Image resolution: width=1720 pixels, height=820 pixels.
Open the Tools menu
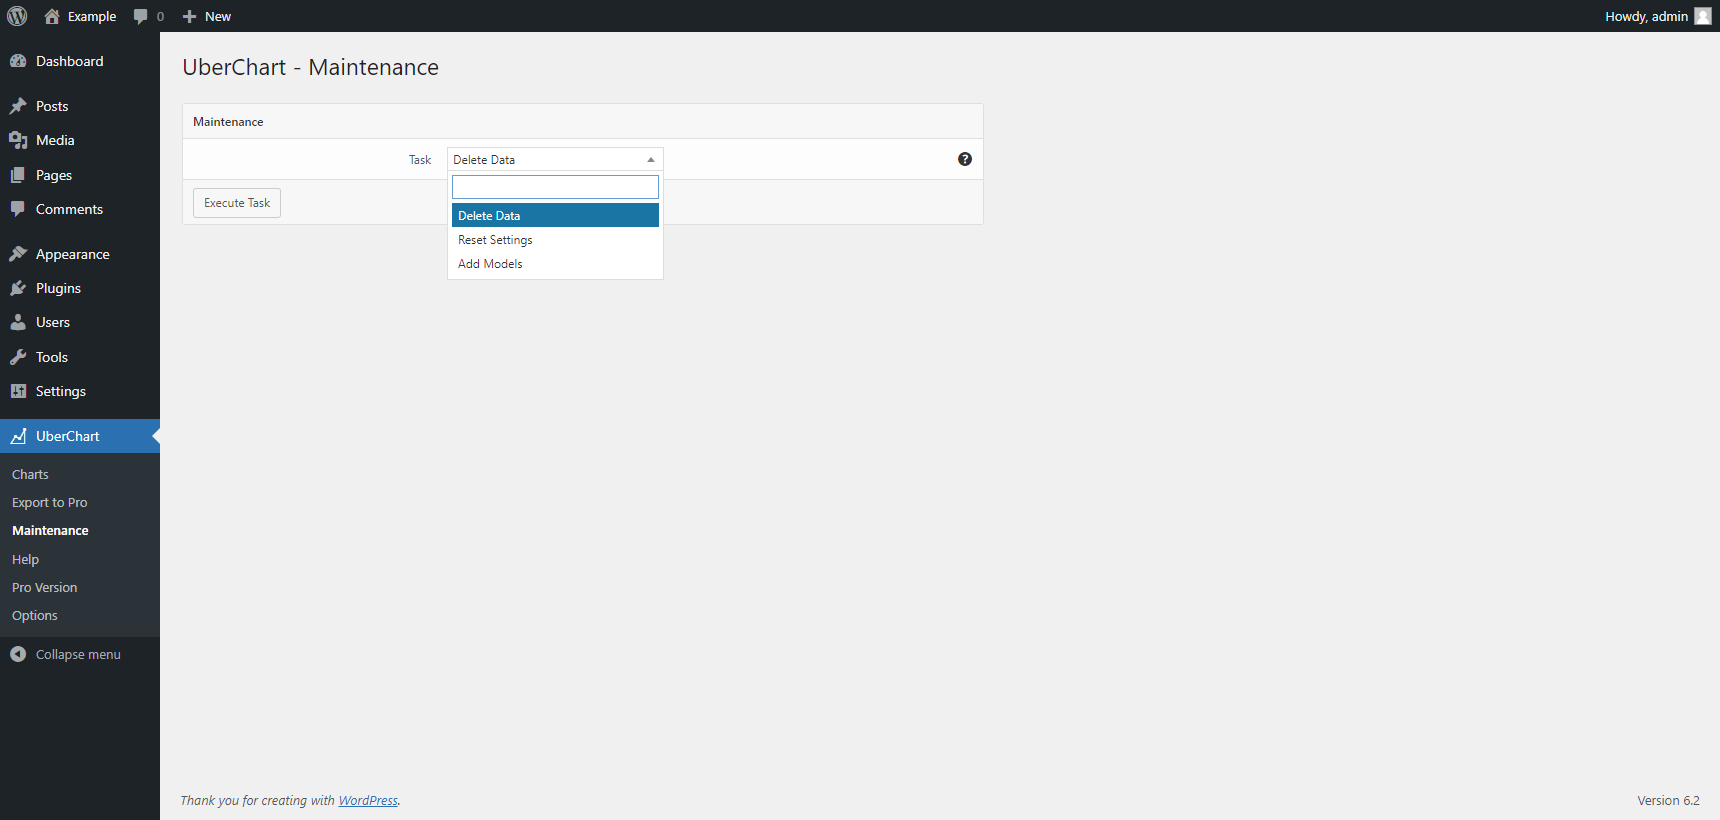tap(52, 357)
